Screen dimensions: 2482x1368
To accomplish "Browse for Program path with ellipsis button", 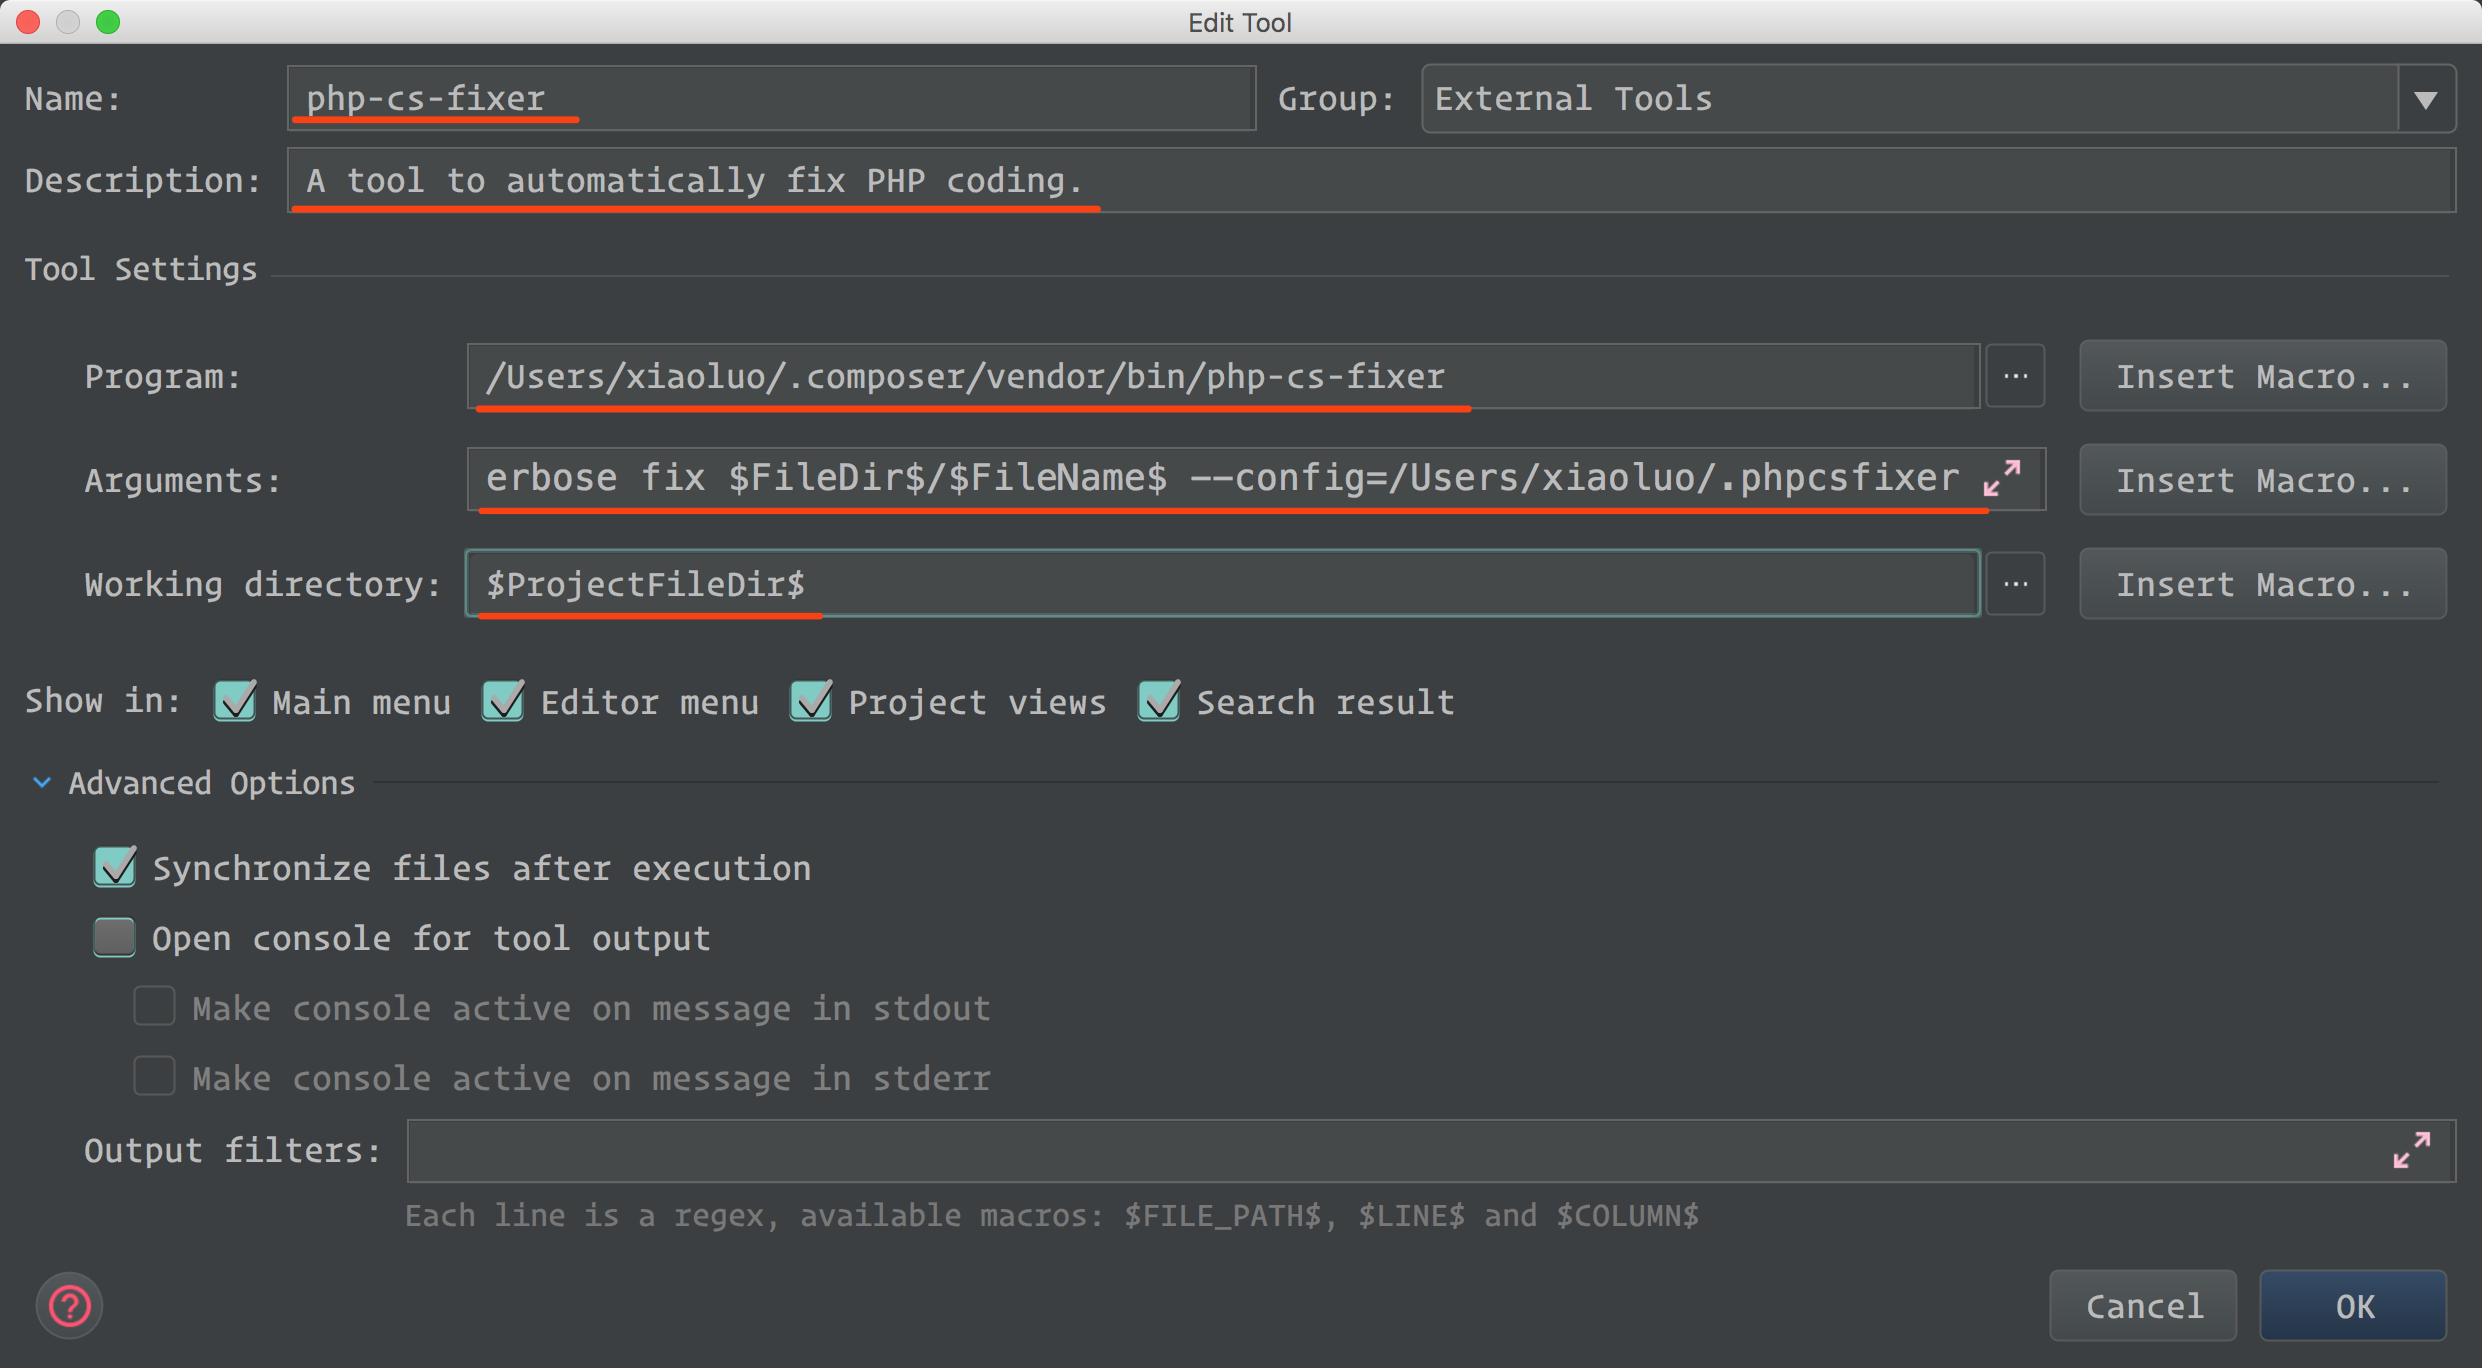I will point(2015,377).
